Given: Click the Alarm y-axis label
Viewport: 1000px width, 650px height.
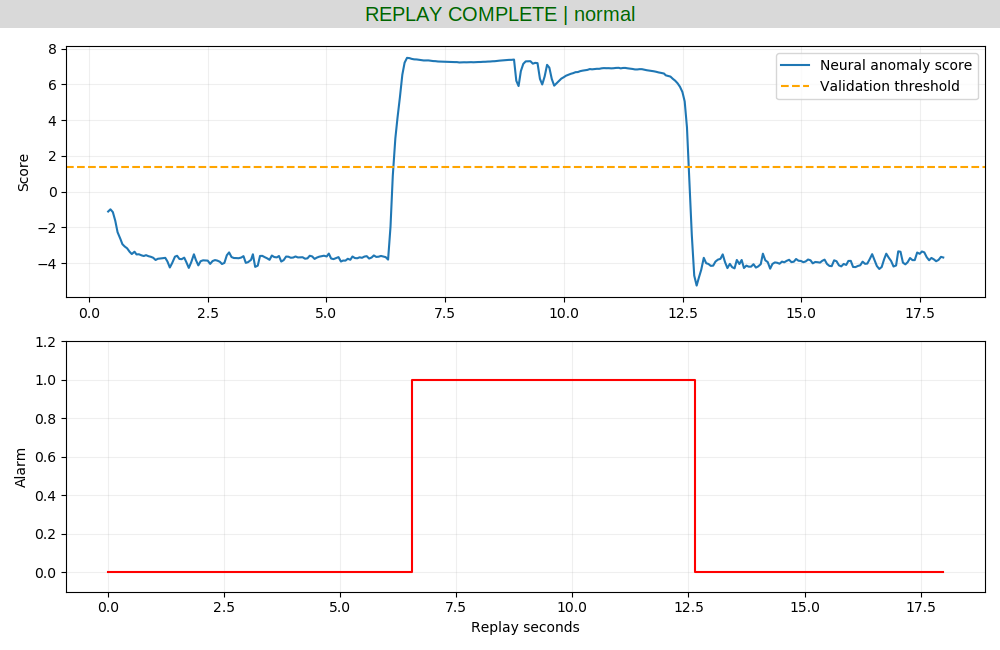Looking at the screenshot, I should click(20, 468).
